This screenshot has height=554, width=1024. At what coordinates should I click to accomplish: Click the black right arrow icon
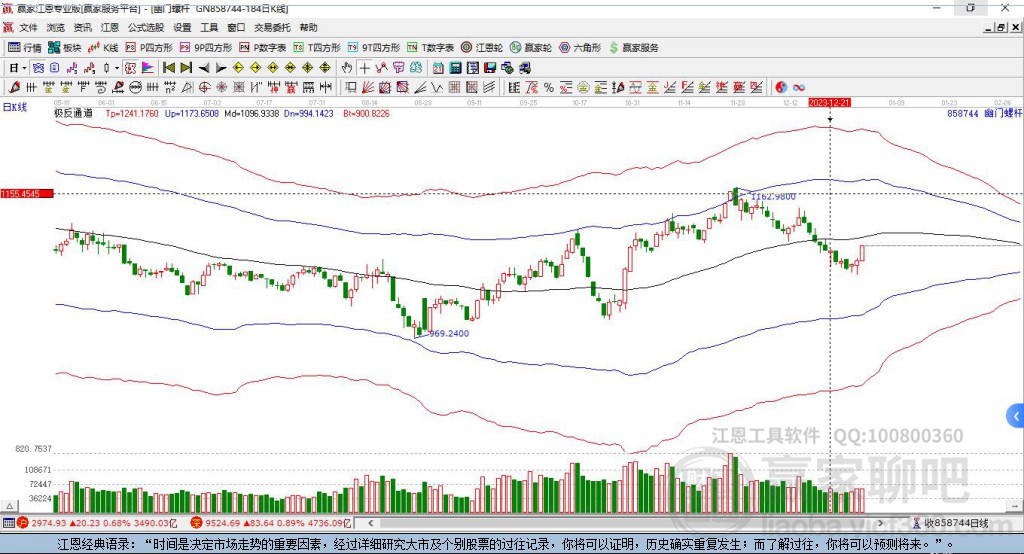click(x=221, y=68)
